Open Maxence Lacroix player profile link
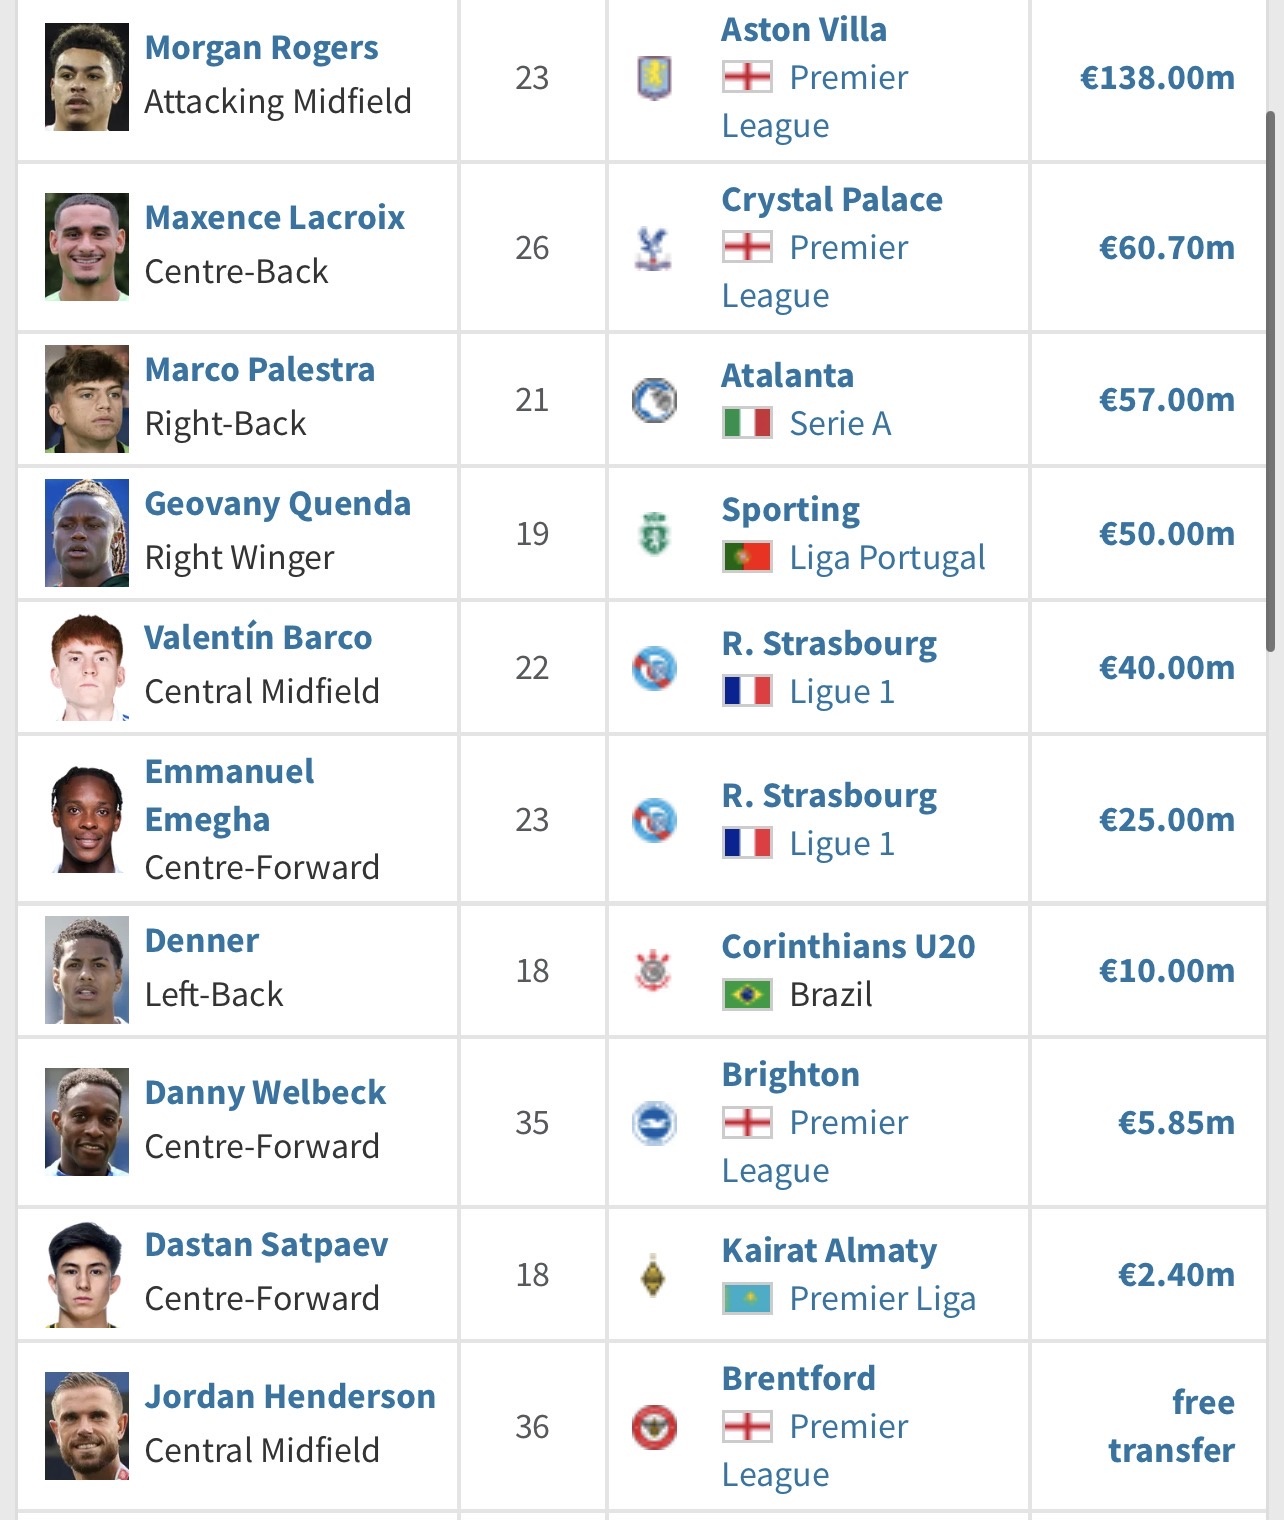Viewport: 1284px width, 1520px height. (x=274, y=217)
